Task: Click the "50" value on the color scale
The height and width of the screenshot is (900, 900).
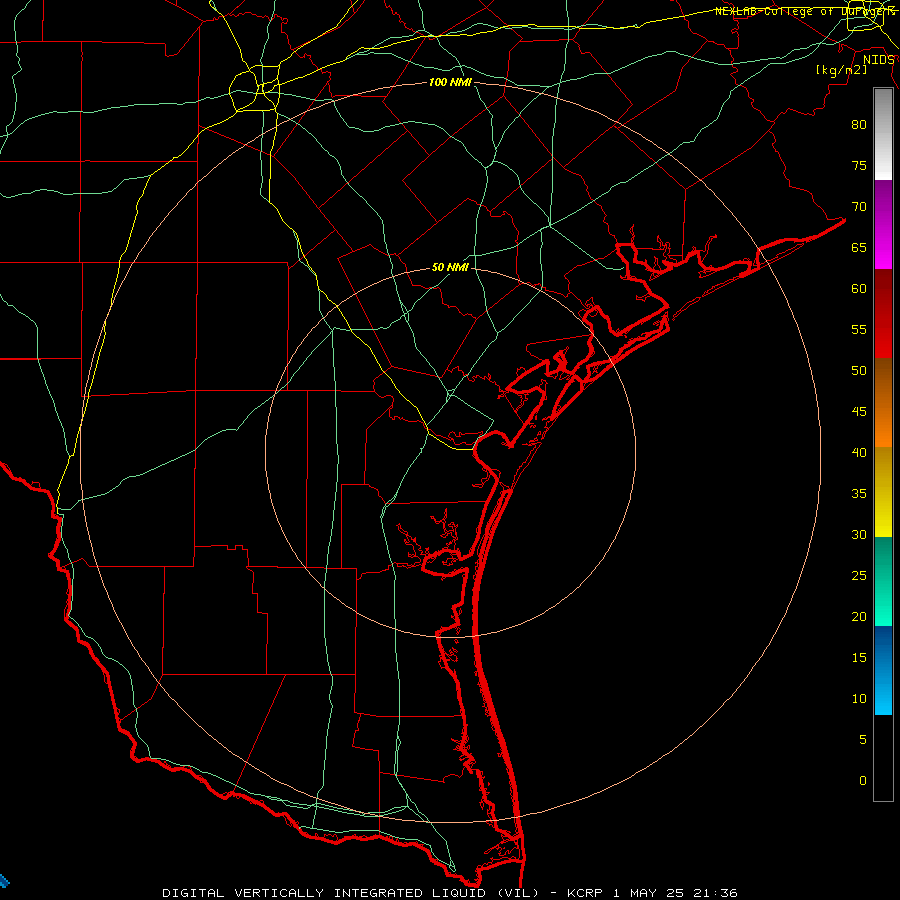Action: 859,370
